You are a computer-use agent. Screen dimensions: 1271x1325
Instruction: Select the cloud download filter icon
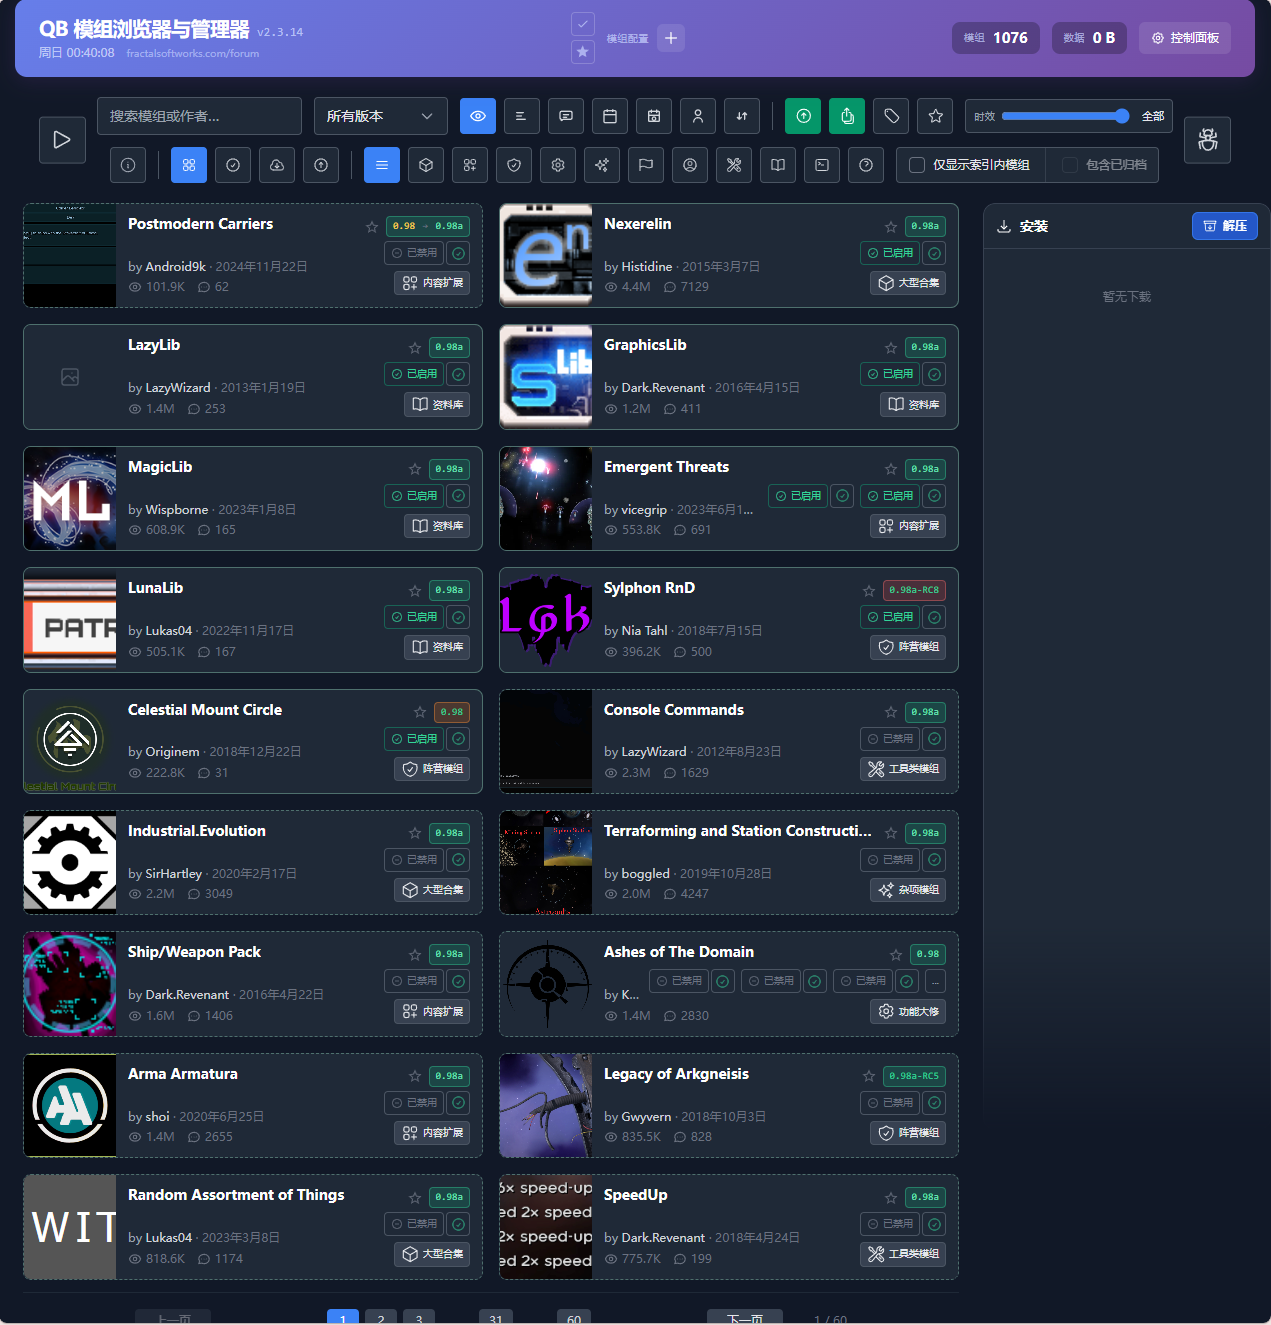(x=277, y=165)
